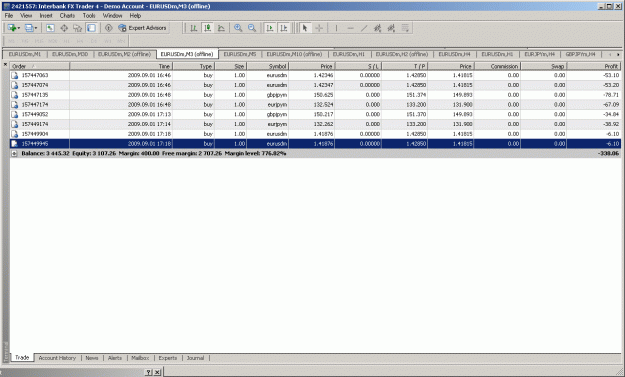The image size is (625, 377).
Task: Click the Zoom Out magnifier icon
Action: pyautogui.click(x=252, y=28)
